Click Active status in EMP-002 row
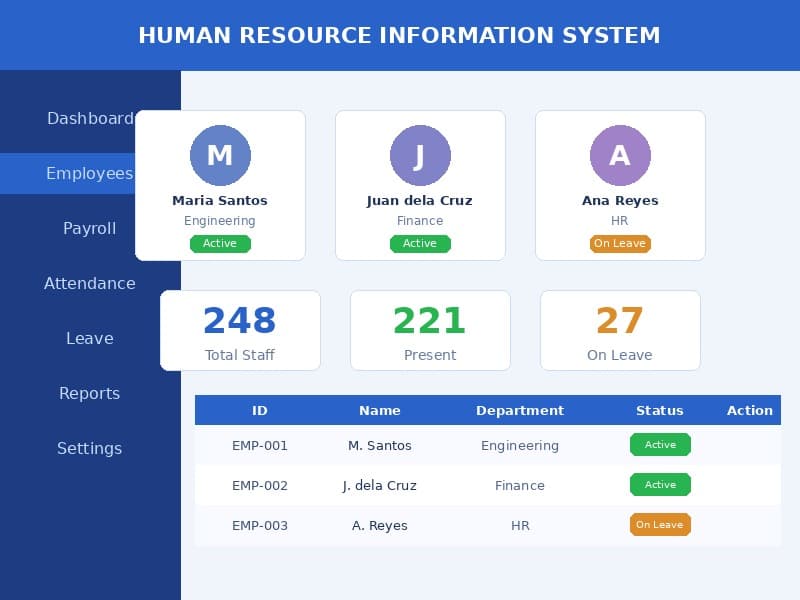This screenshot has width=800, height=600. tap(660, 485)
